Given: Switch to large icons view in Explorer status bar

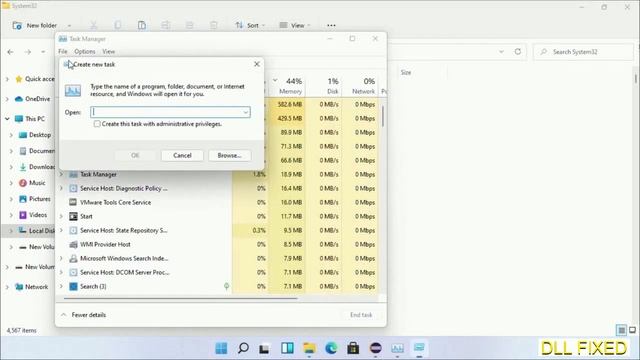Looking at the screenshot, I should (632, 330).
